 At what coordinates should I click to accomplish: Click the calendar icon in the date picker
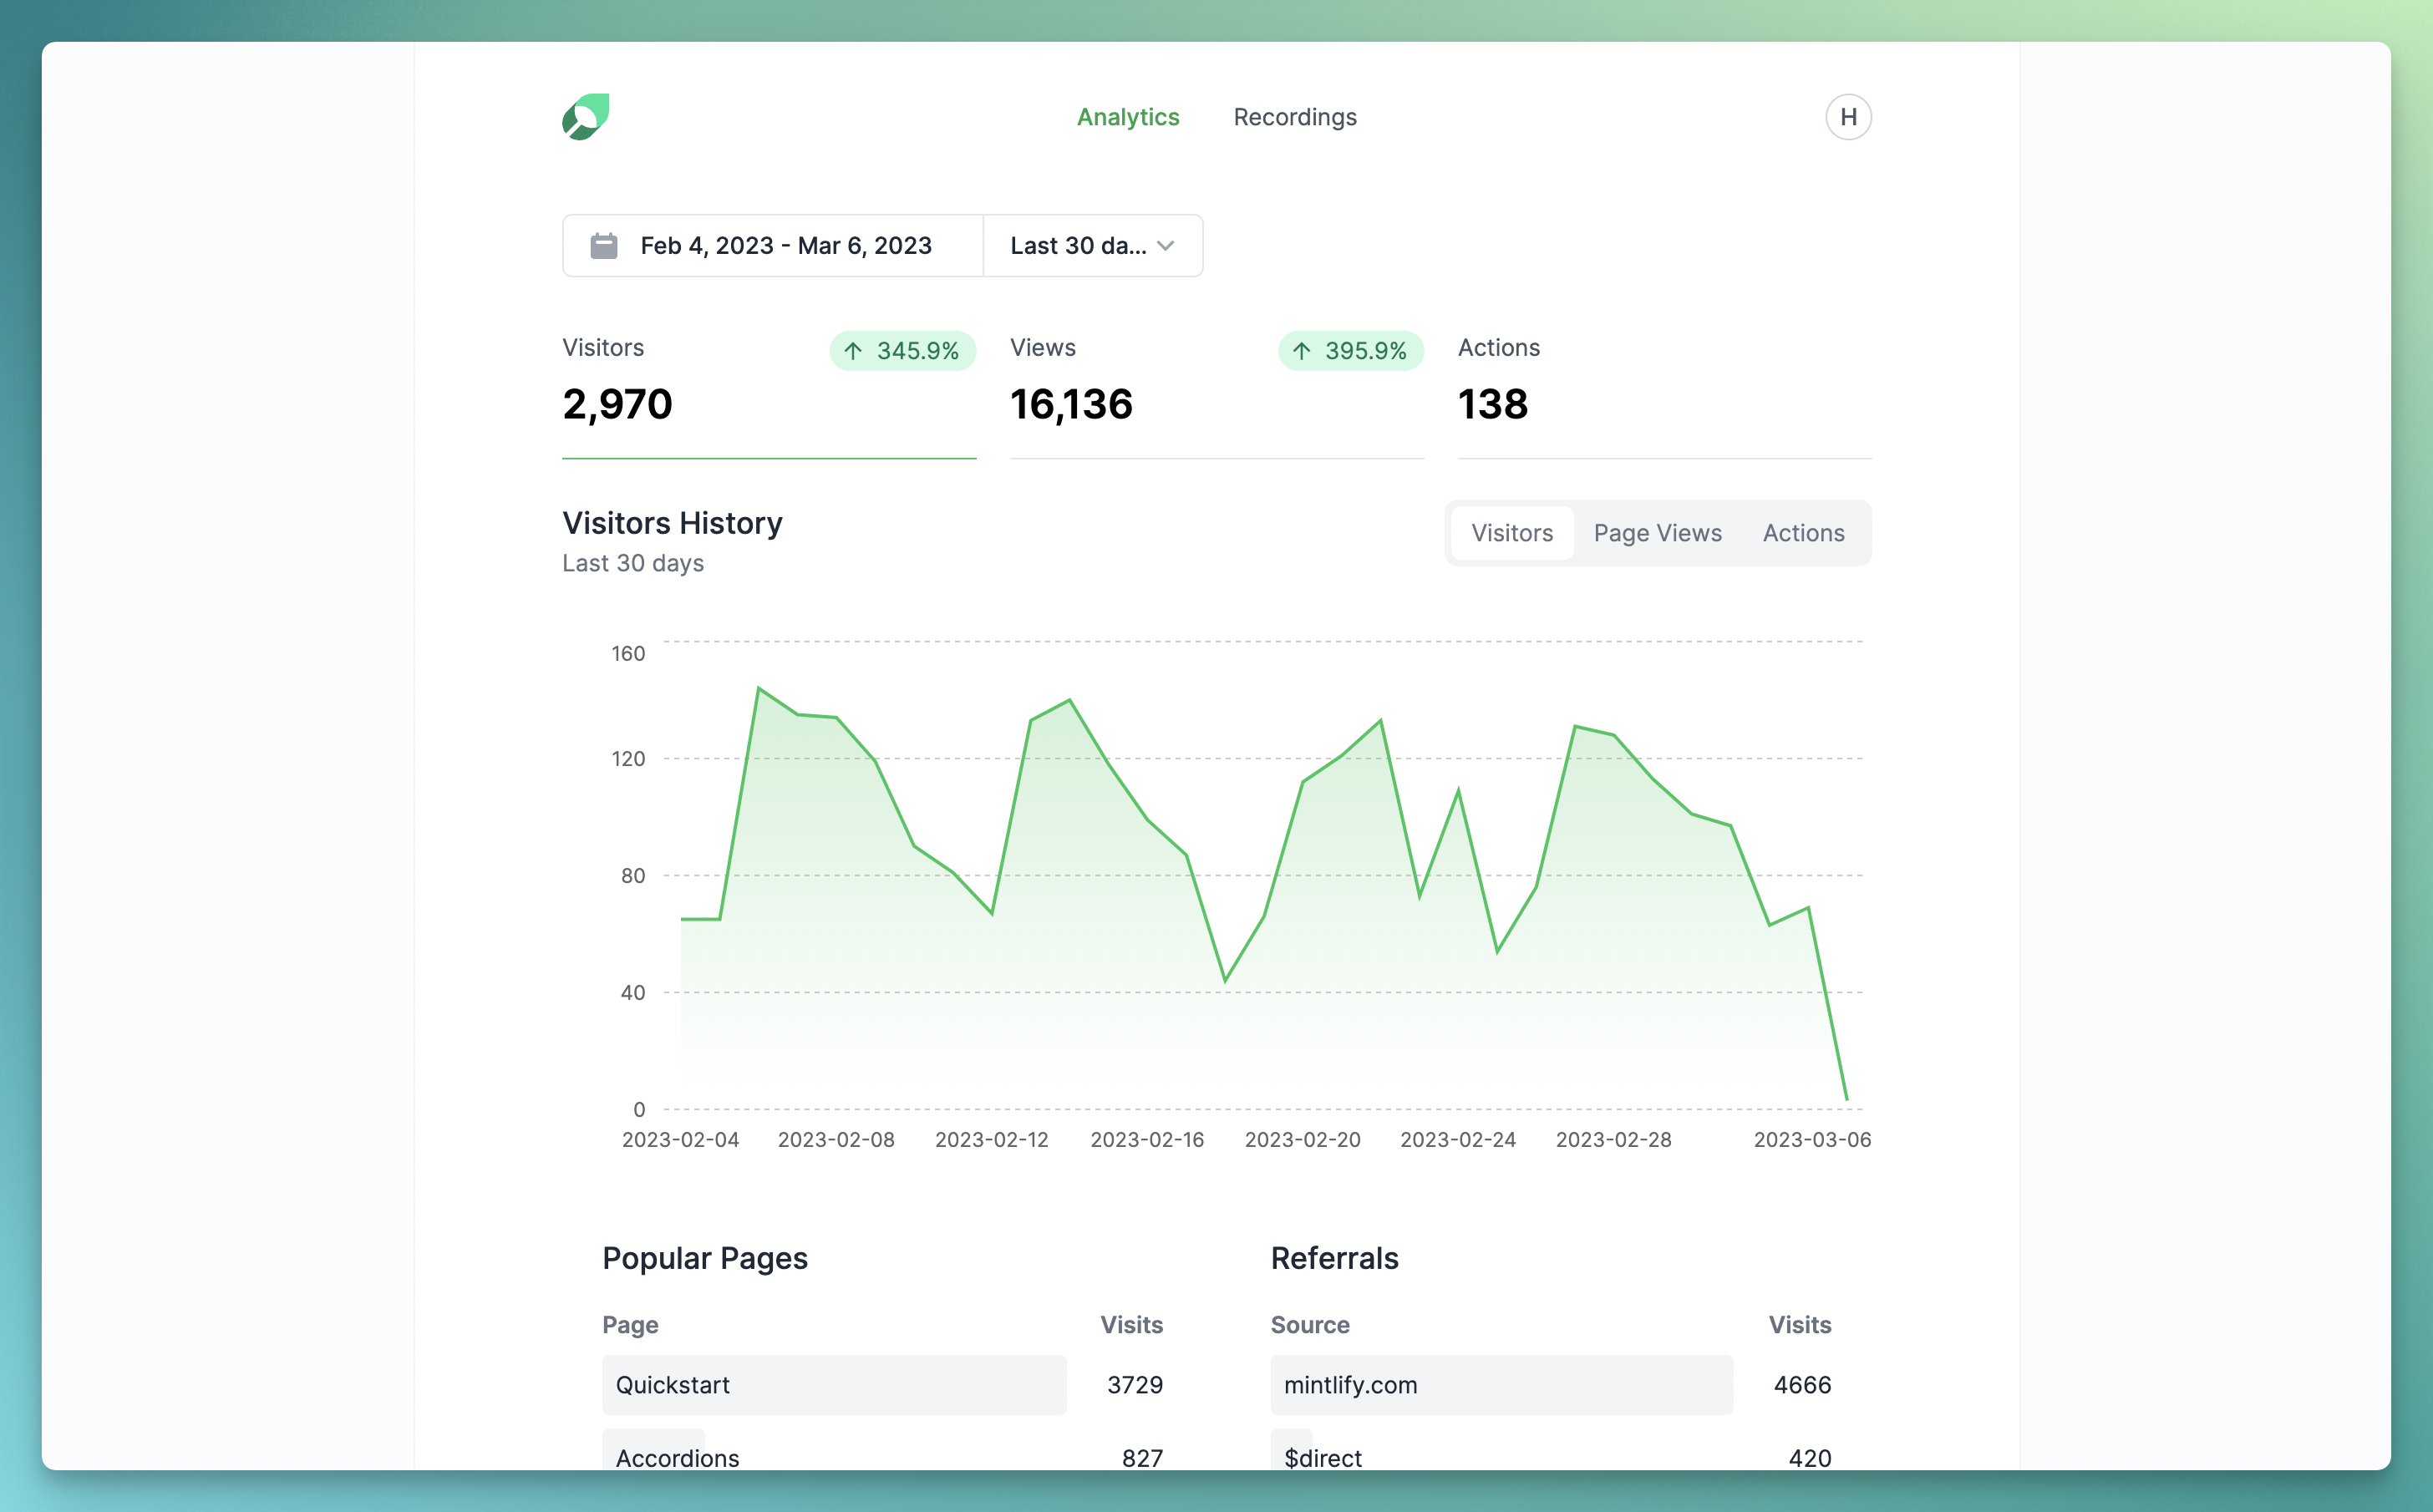[x=604, y=245]
